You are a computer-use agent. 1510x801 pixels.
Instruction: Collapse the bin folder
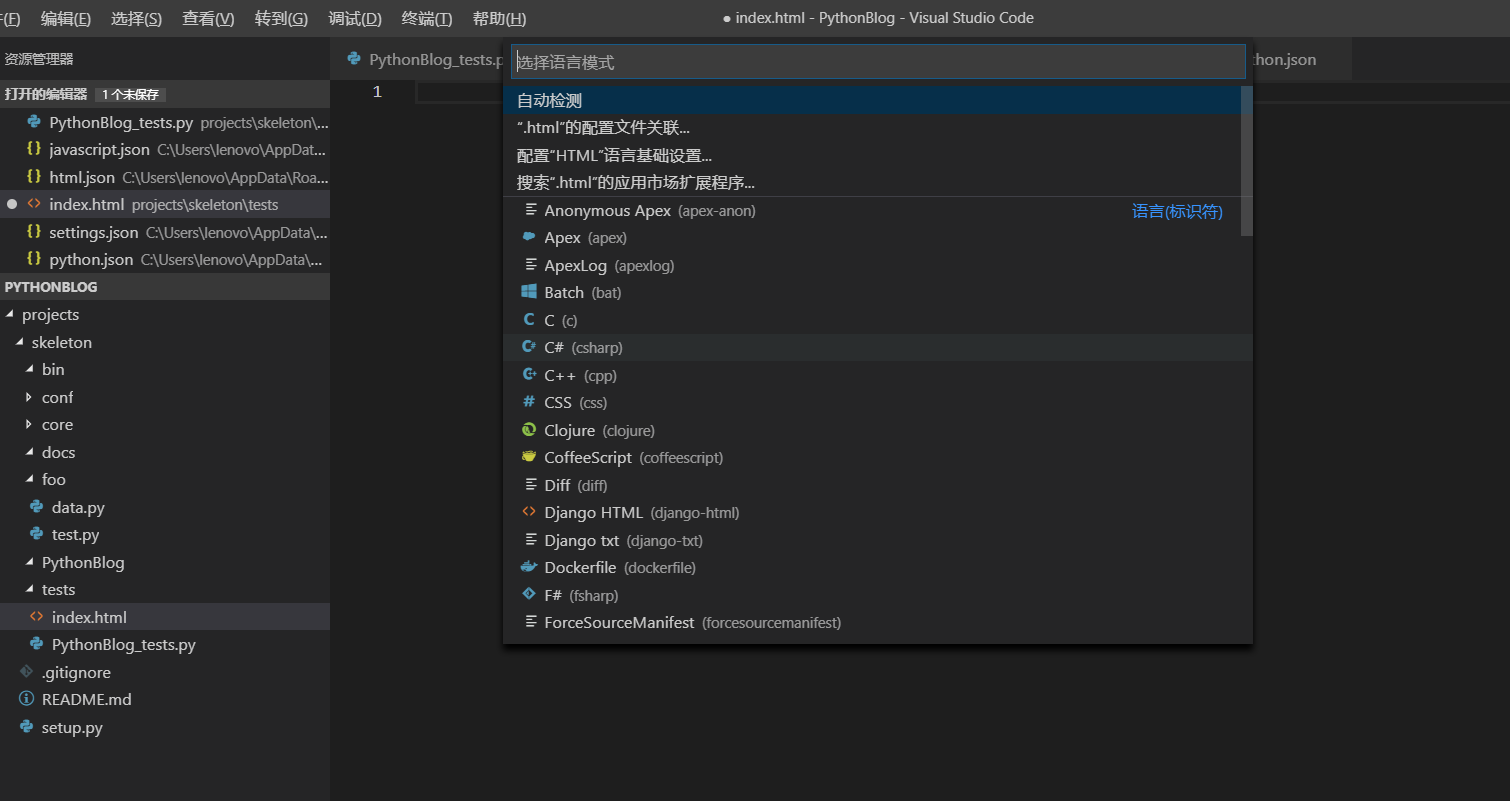coord(30,369)
